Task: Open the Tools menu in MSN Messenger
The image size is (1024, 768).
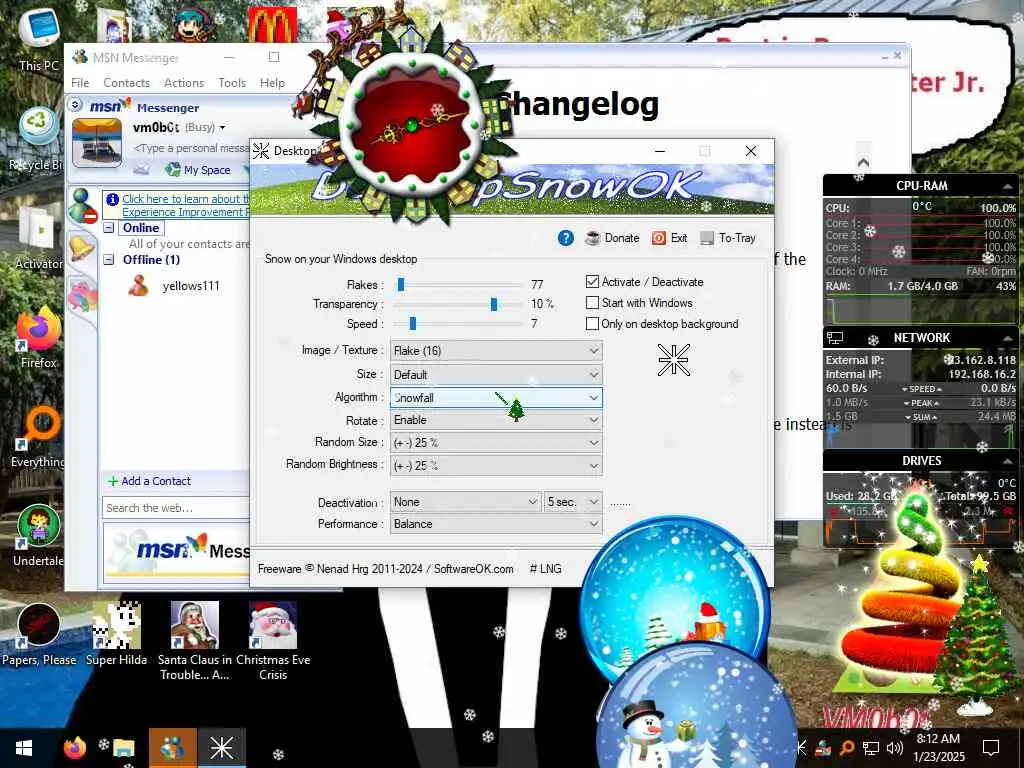Action: coord(232,83)
